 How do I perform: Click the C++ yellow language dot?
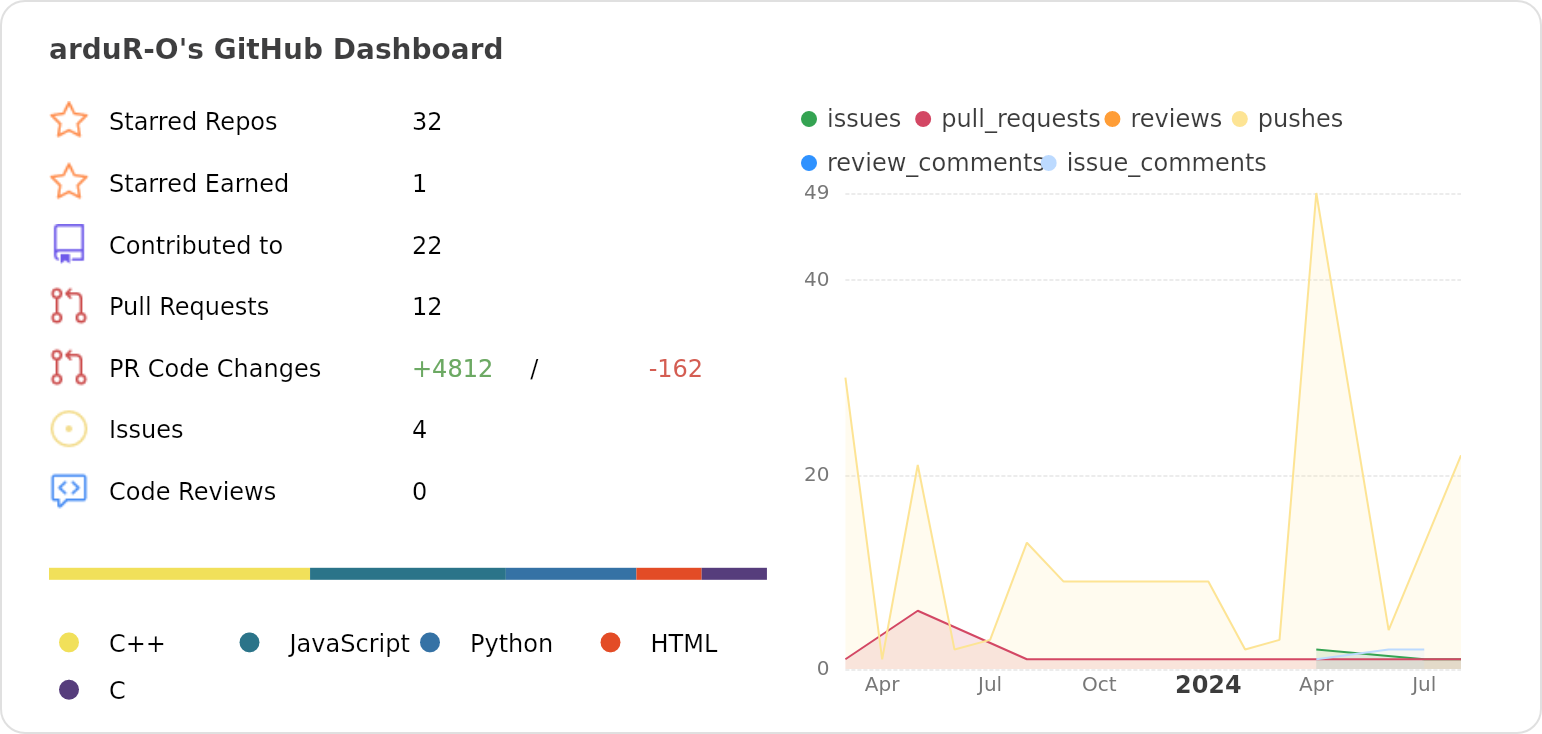tap(69, 642)
